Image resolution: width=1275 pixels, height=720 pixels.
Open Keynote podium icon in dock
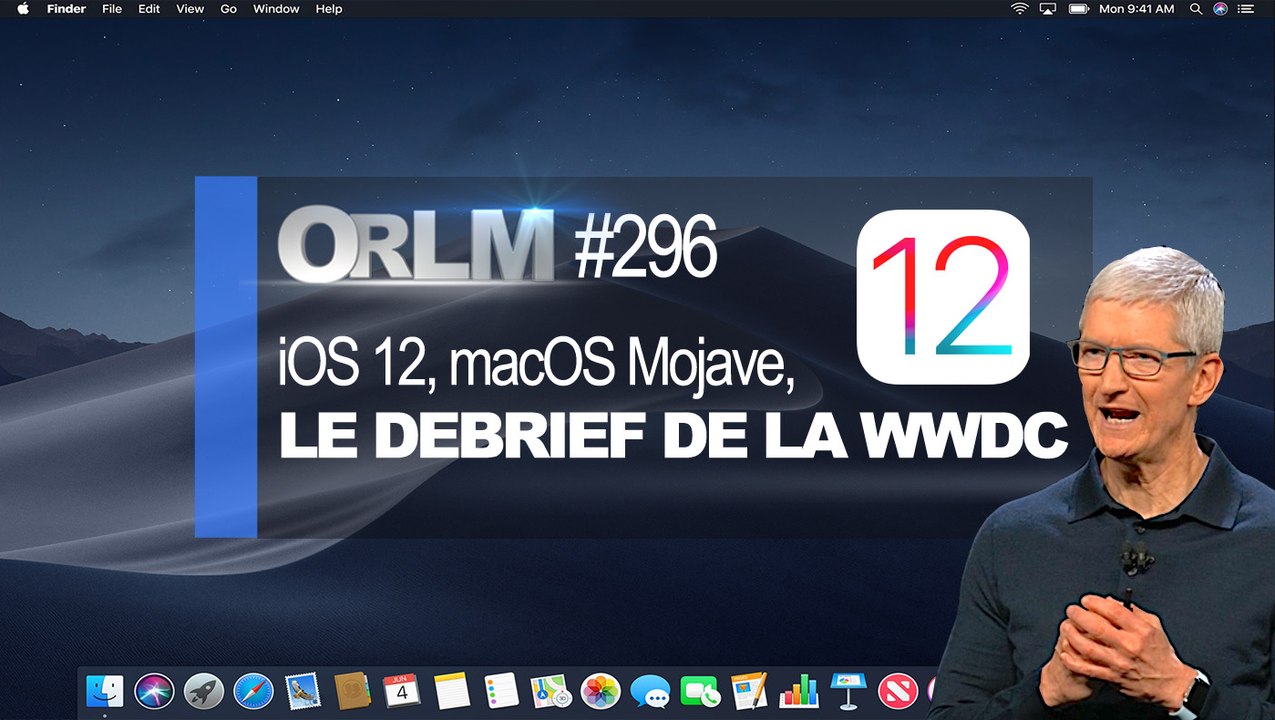pos(849,690)
